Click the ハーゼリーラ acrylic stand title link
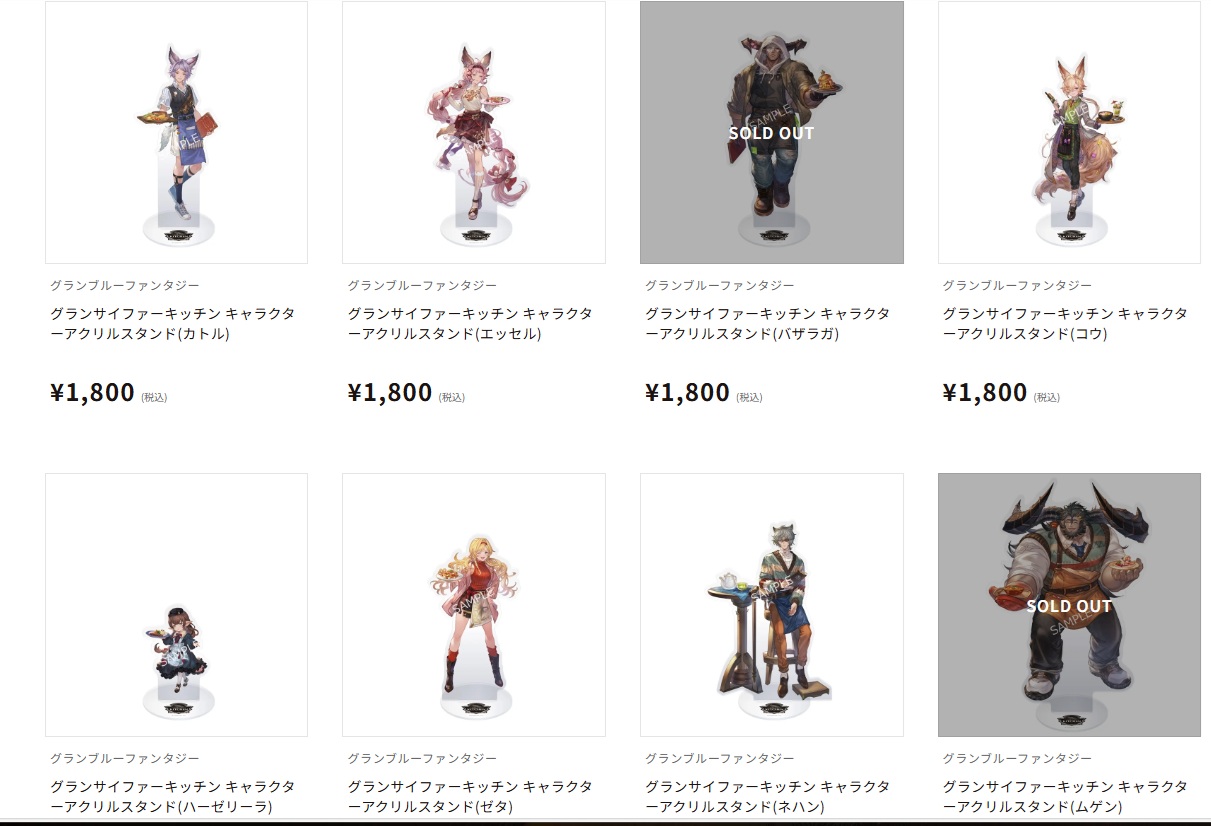This screenshot has width=1211, height=826. click(173, 797)
